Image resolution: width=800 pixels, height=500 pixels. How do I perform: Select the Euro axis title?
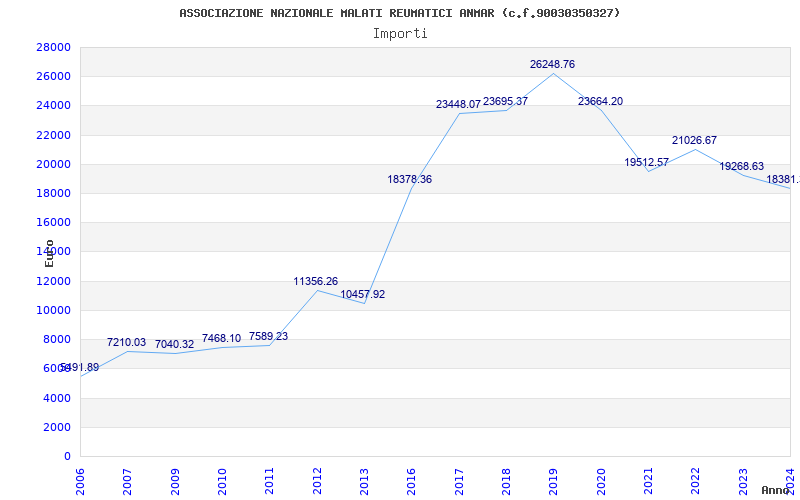point(49,254)
